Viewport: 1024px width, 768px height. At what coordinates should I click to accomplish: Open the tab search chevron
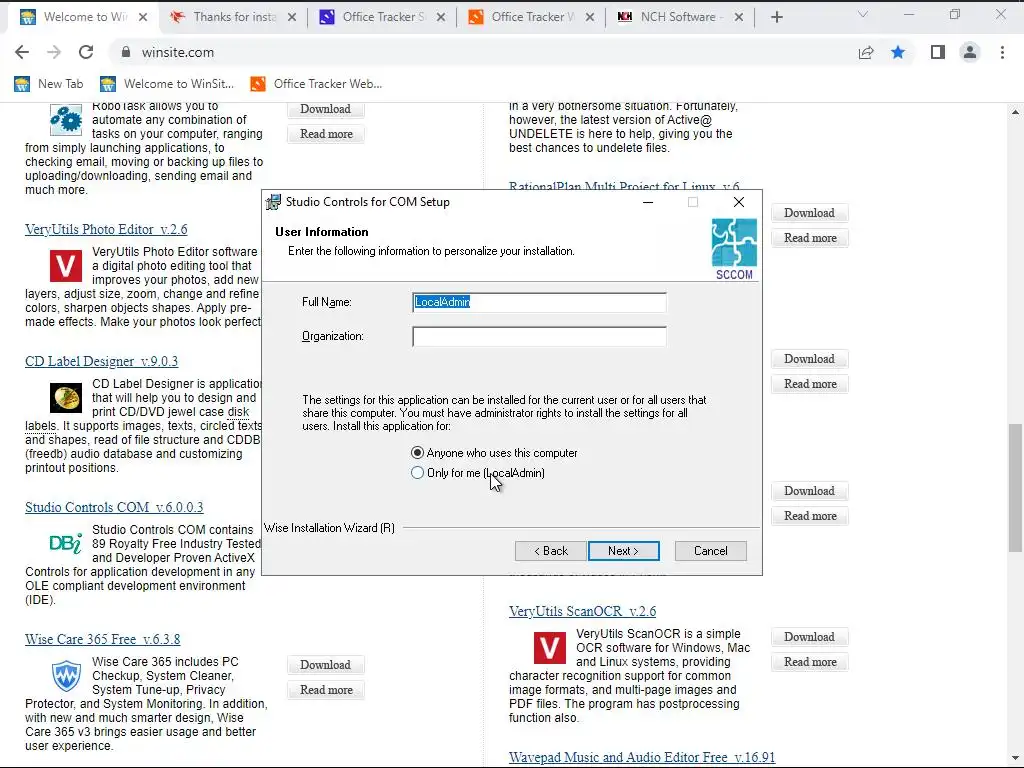point(863,14)
